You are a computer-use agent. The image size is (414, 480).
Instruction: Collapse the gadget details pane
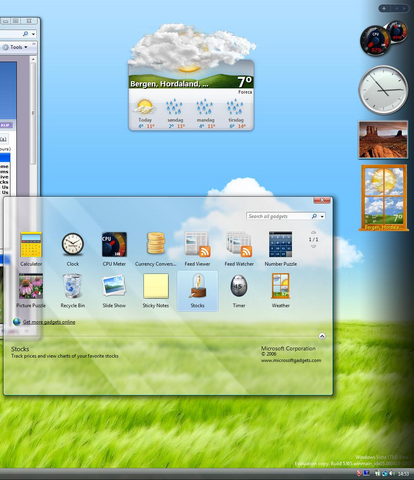[x=322, y=336]
